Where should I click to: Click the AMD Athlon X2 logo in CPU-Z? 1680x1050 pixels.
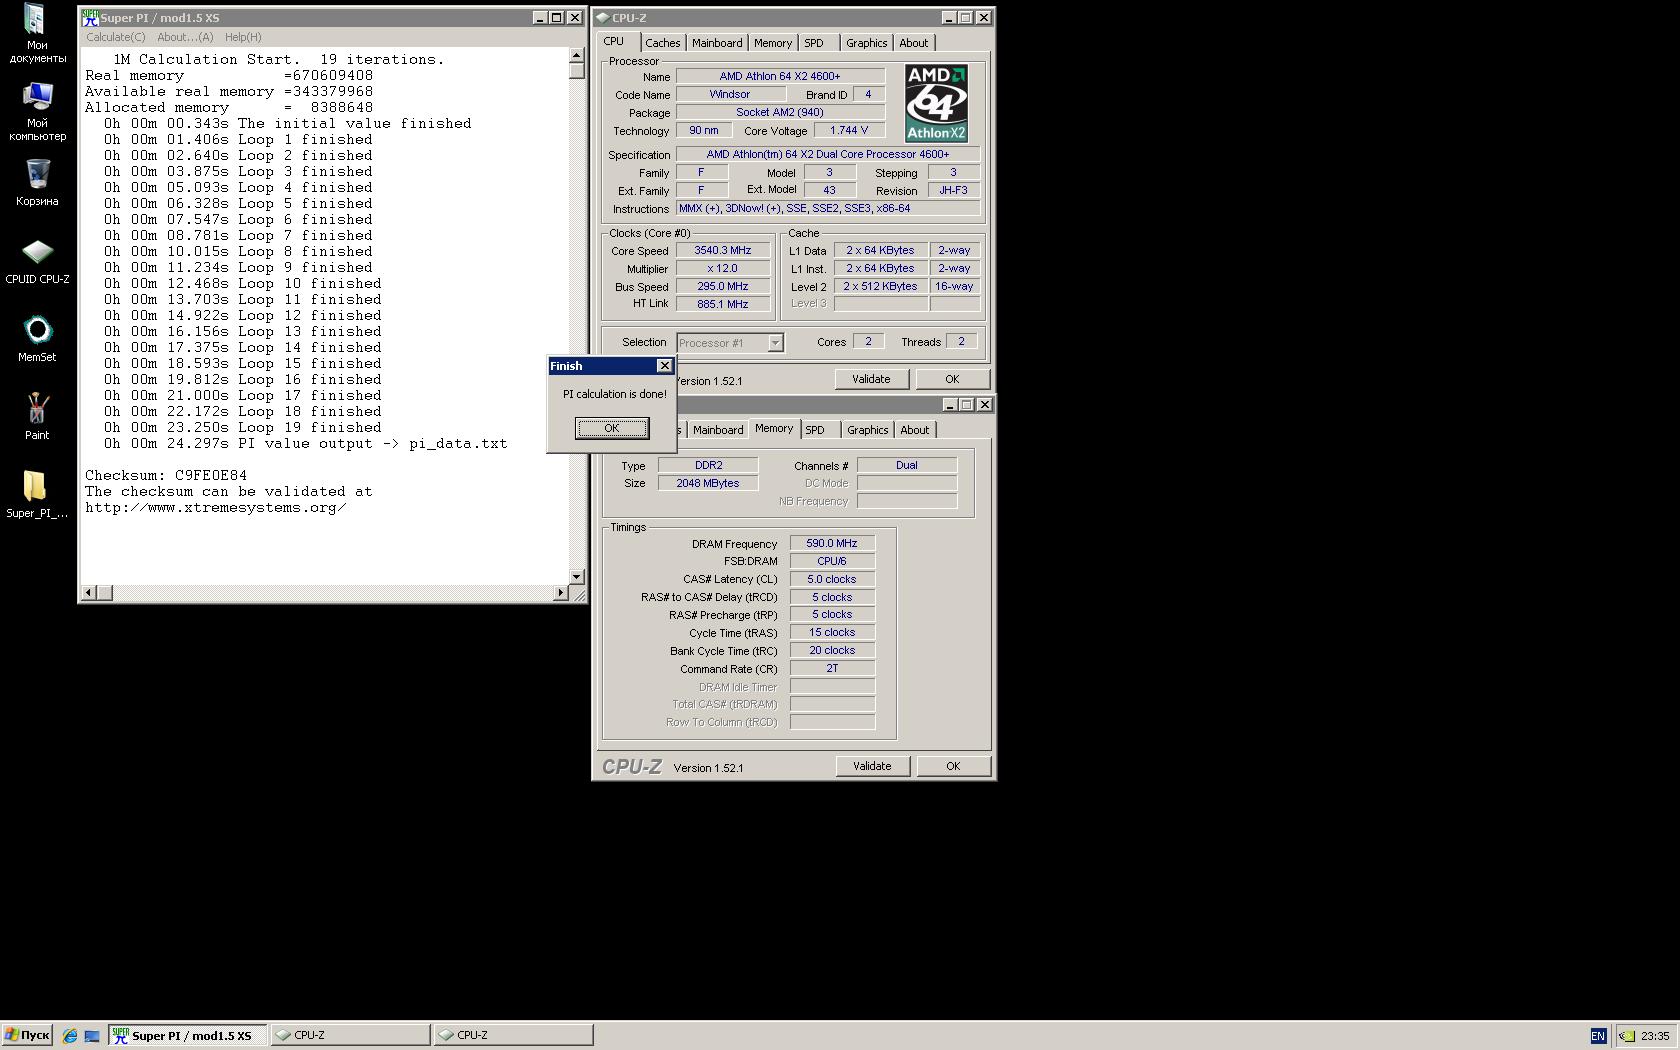pyautogui.click(x=936, y=103)
